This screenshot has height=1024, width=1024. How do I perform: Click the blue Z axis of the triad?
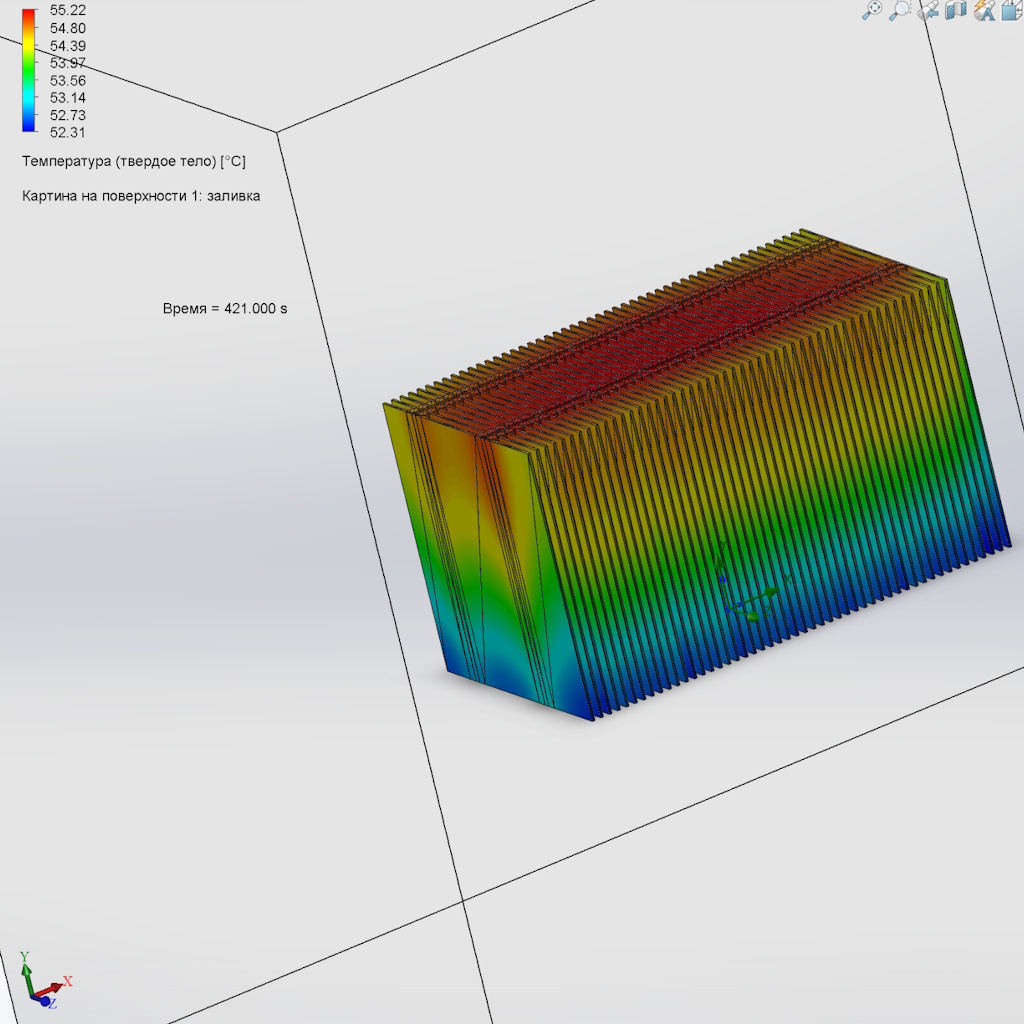click(47, 1001)
